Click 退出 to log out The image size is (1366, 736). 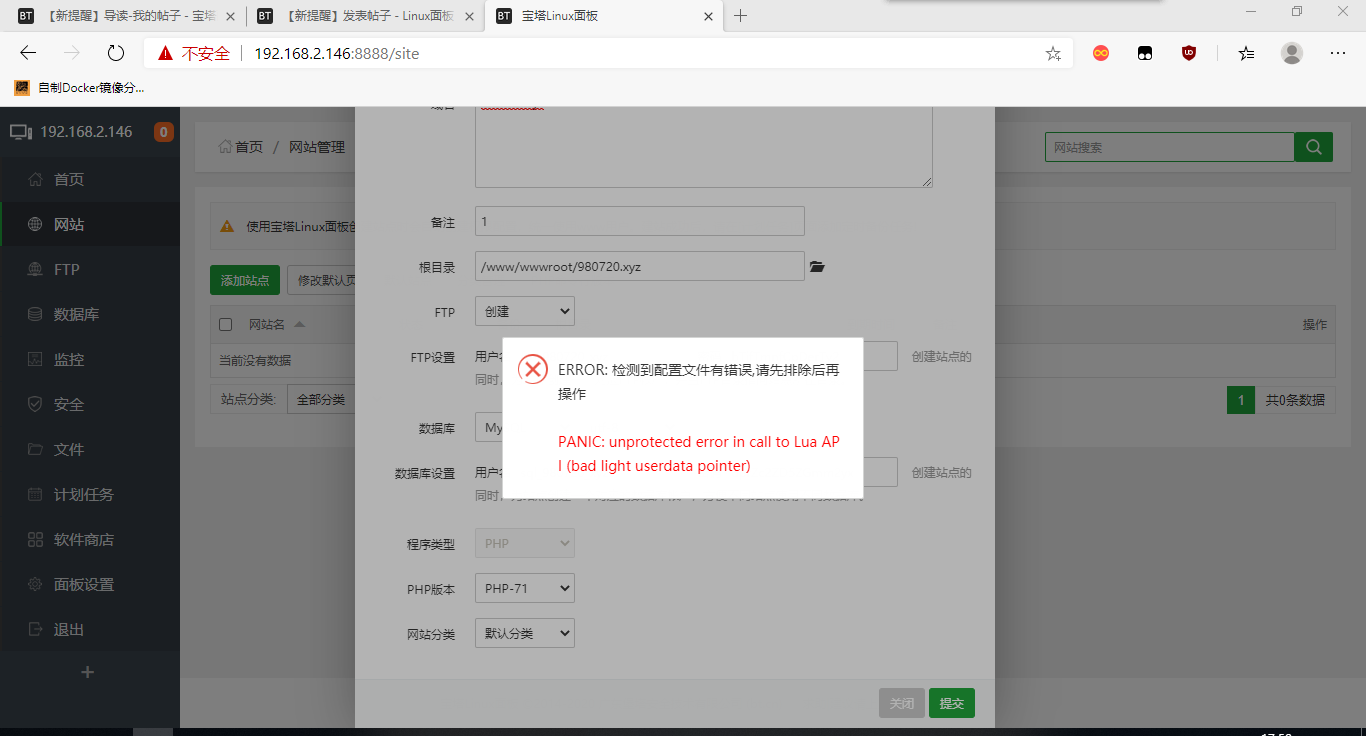pos(90,629)
